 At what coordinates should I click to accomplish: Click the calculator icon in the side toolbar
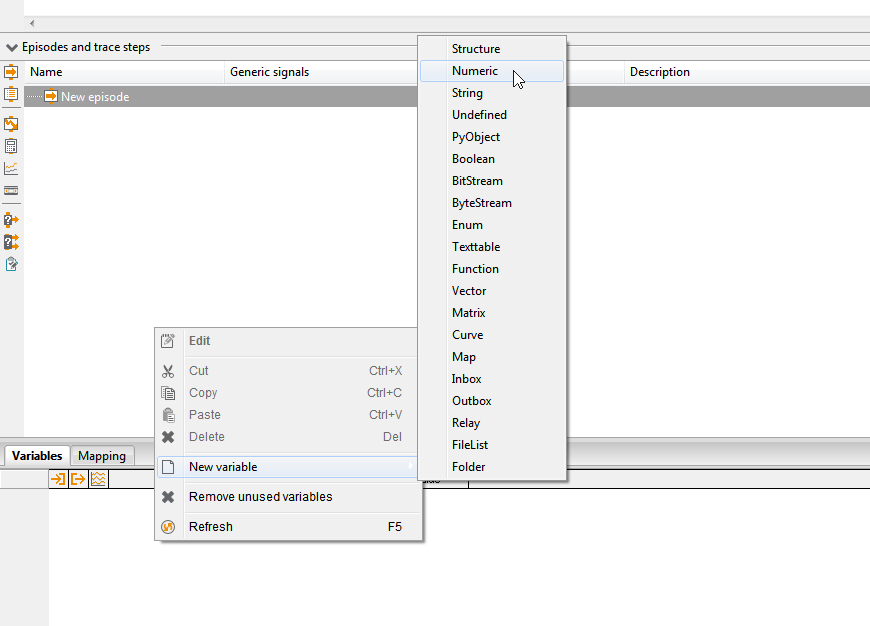tap(11, 146)
